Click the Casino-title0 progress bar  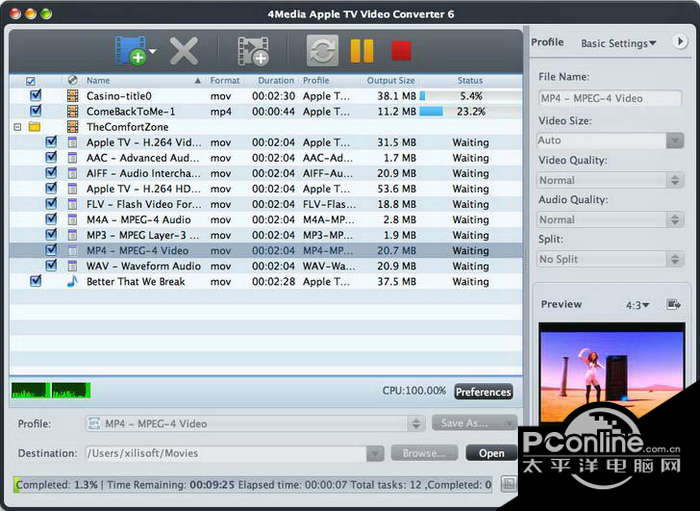click(x=470, y=96)
